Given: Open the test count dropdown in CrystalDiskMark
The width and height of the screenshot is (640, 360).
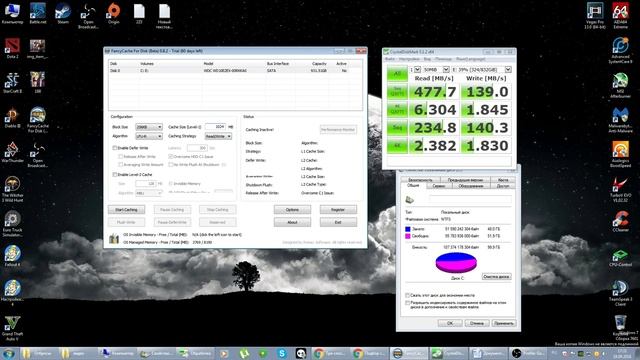Looking at the screenshot, I should pyautogui.click(x=415, y=70).
